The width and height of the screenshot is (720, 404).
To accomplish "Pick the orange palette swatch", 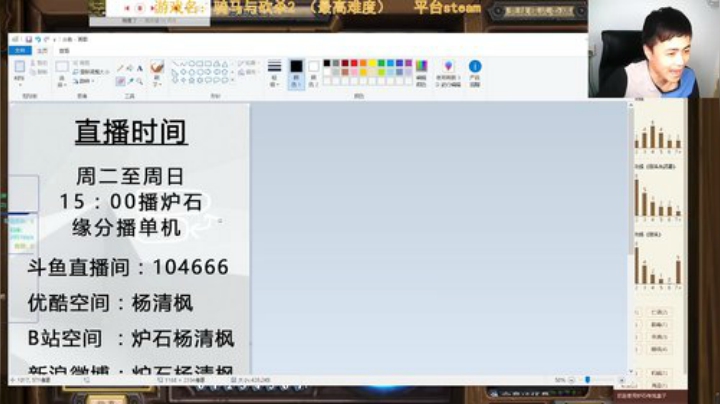I will tap(363, 63).
